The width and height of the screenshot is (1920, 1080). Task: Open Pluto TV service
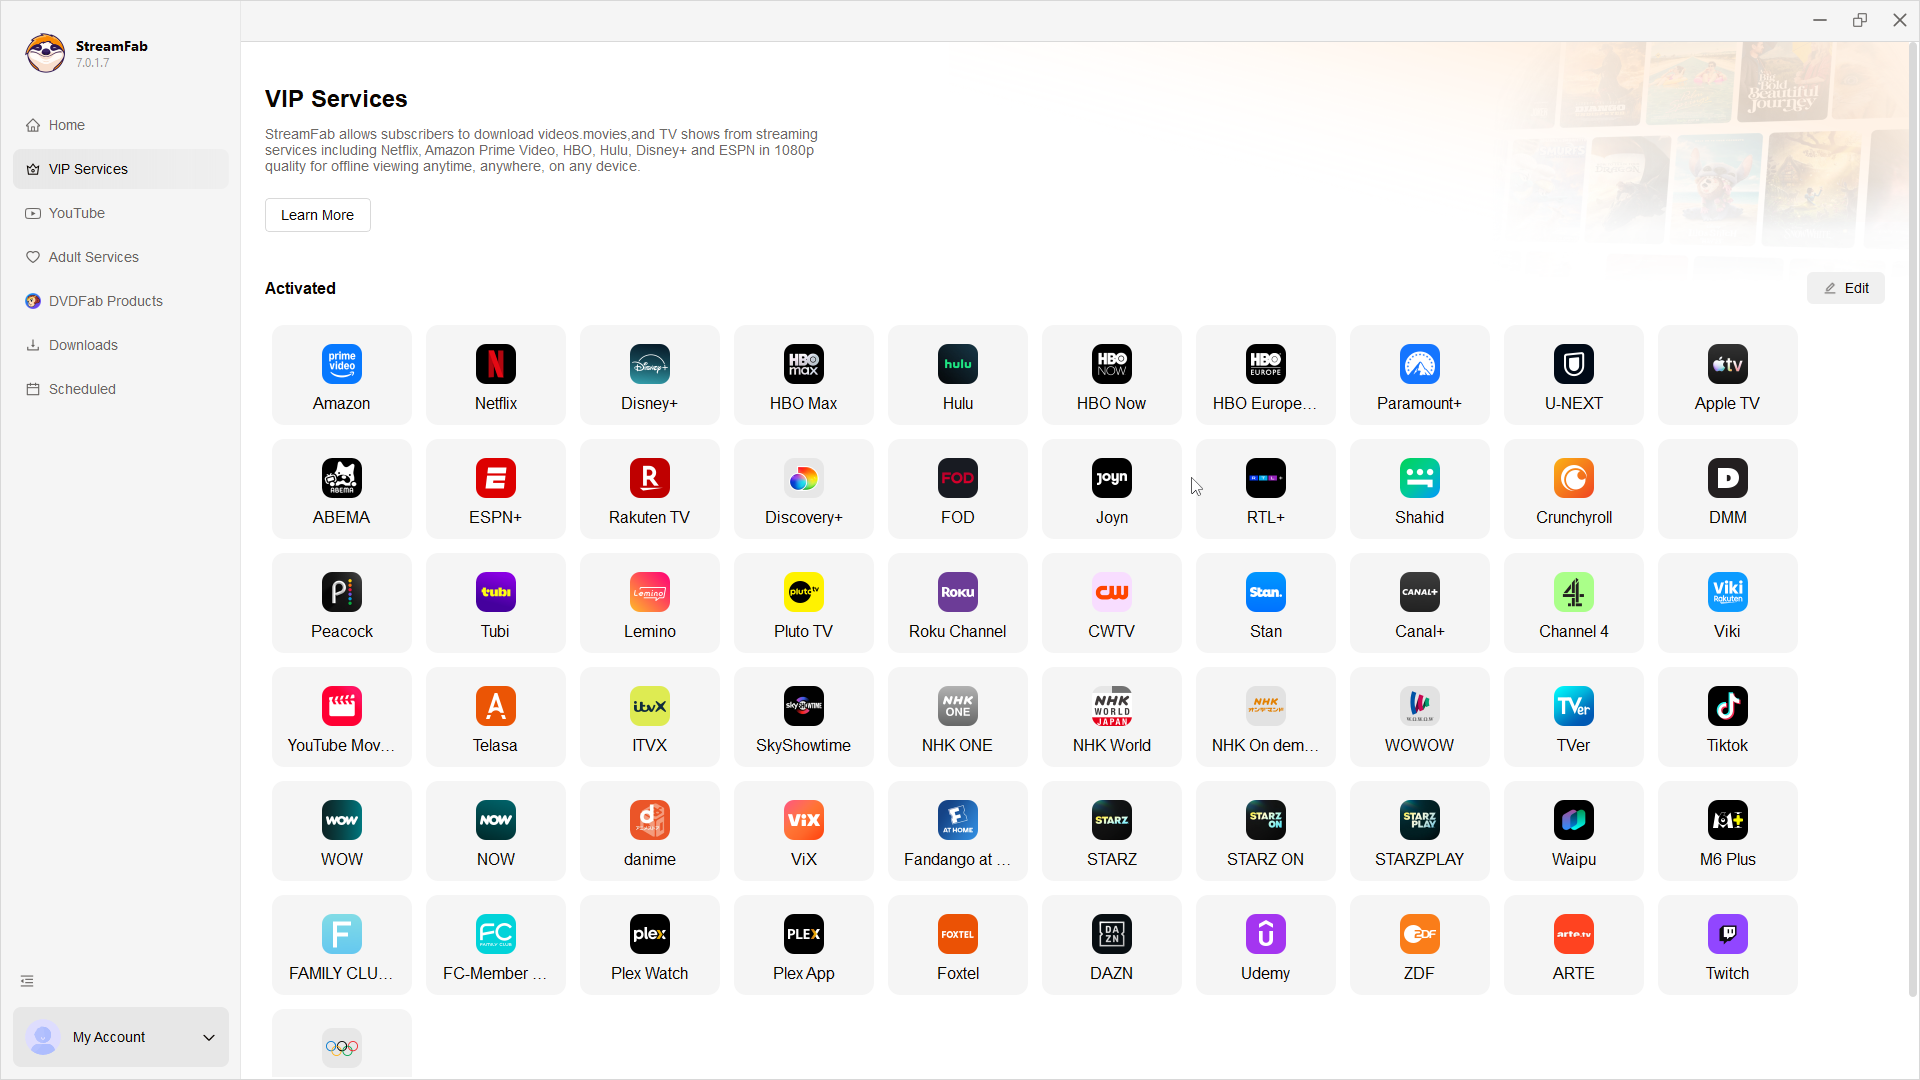[803, 603]
